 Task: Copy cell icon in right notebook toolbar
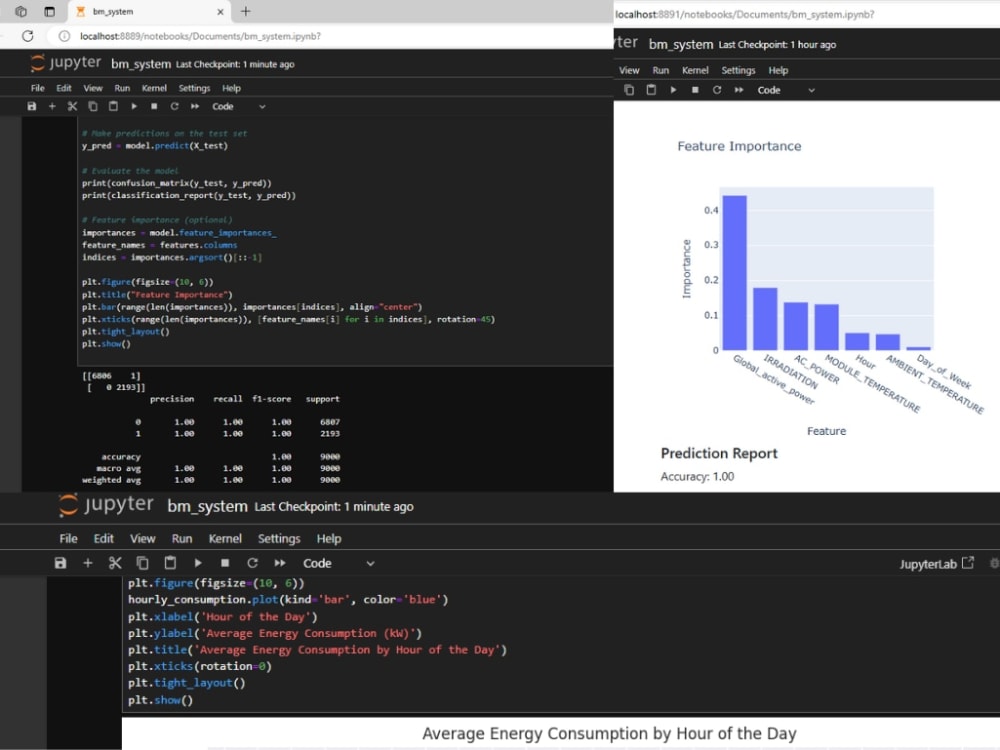point(629,90)
